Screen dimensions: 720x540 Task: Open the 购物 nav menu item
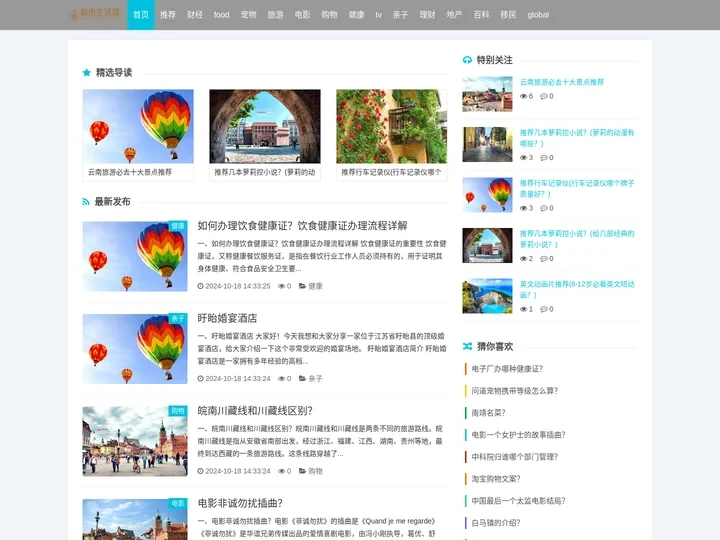[329, 15]
